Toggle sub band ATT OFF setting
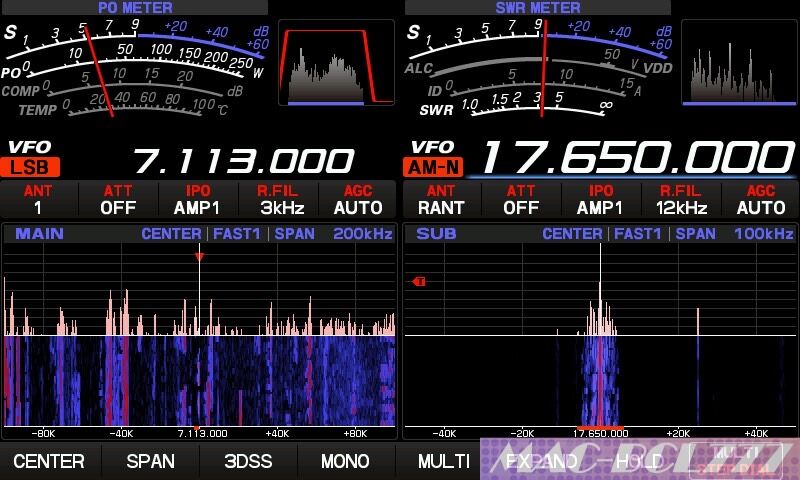This screenshot has width=800, height=480. (x=521, y=200)
